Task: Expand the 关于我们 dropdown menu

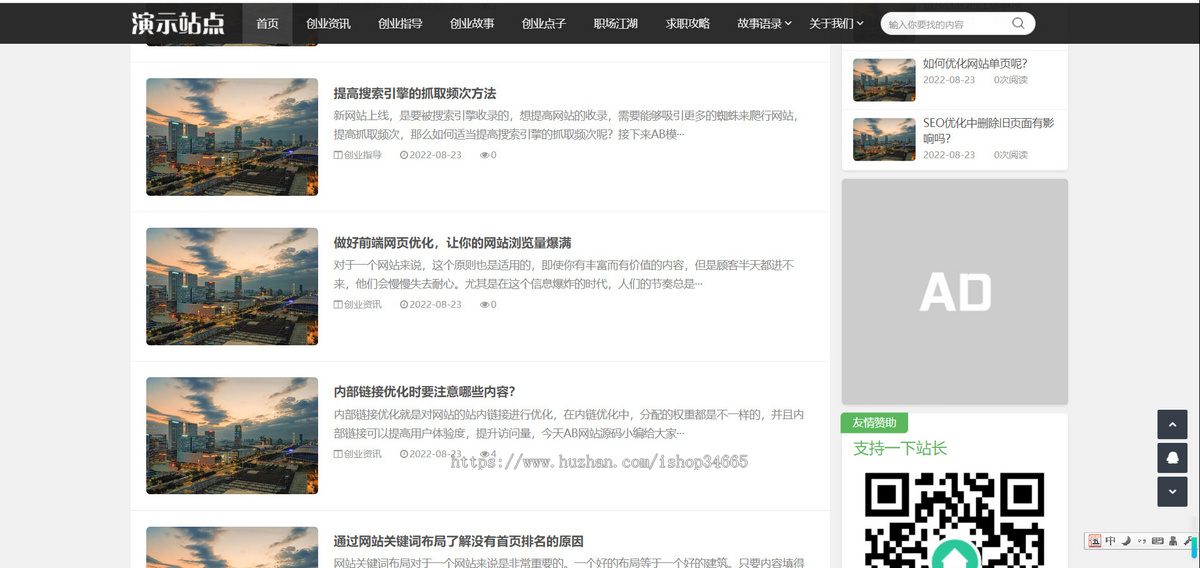Action: [837, 23]
